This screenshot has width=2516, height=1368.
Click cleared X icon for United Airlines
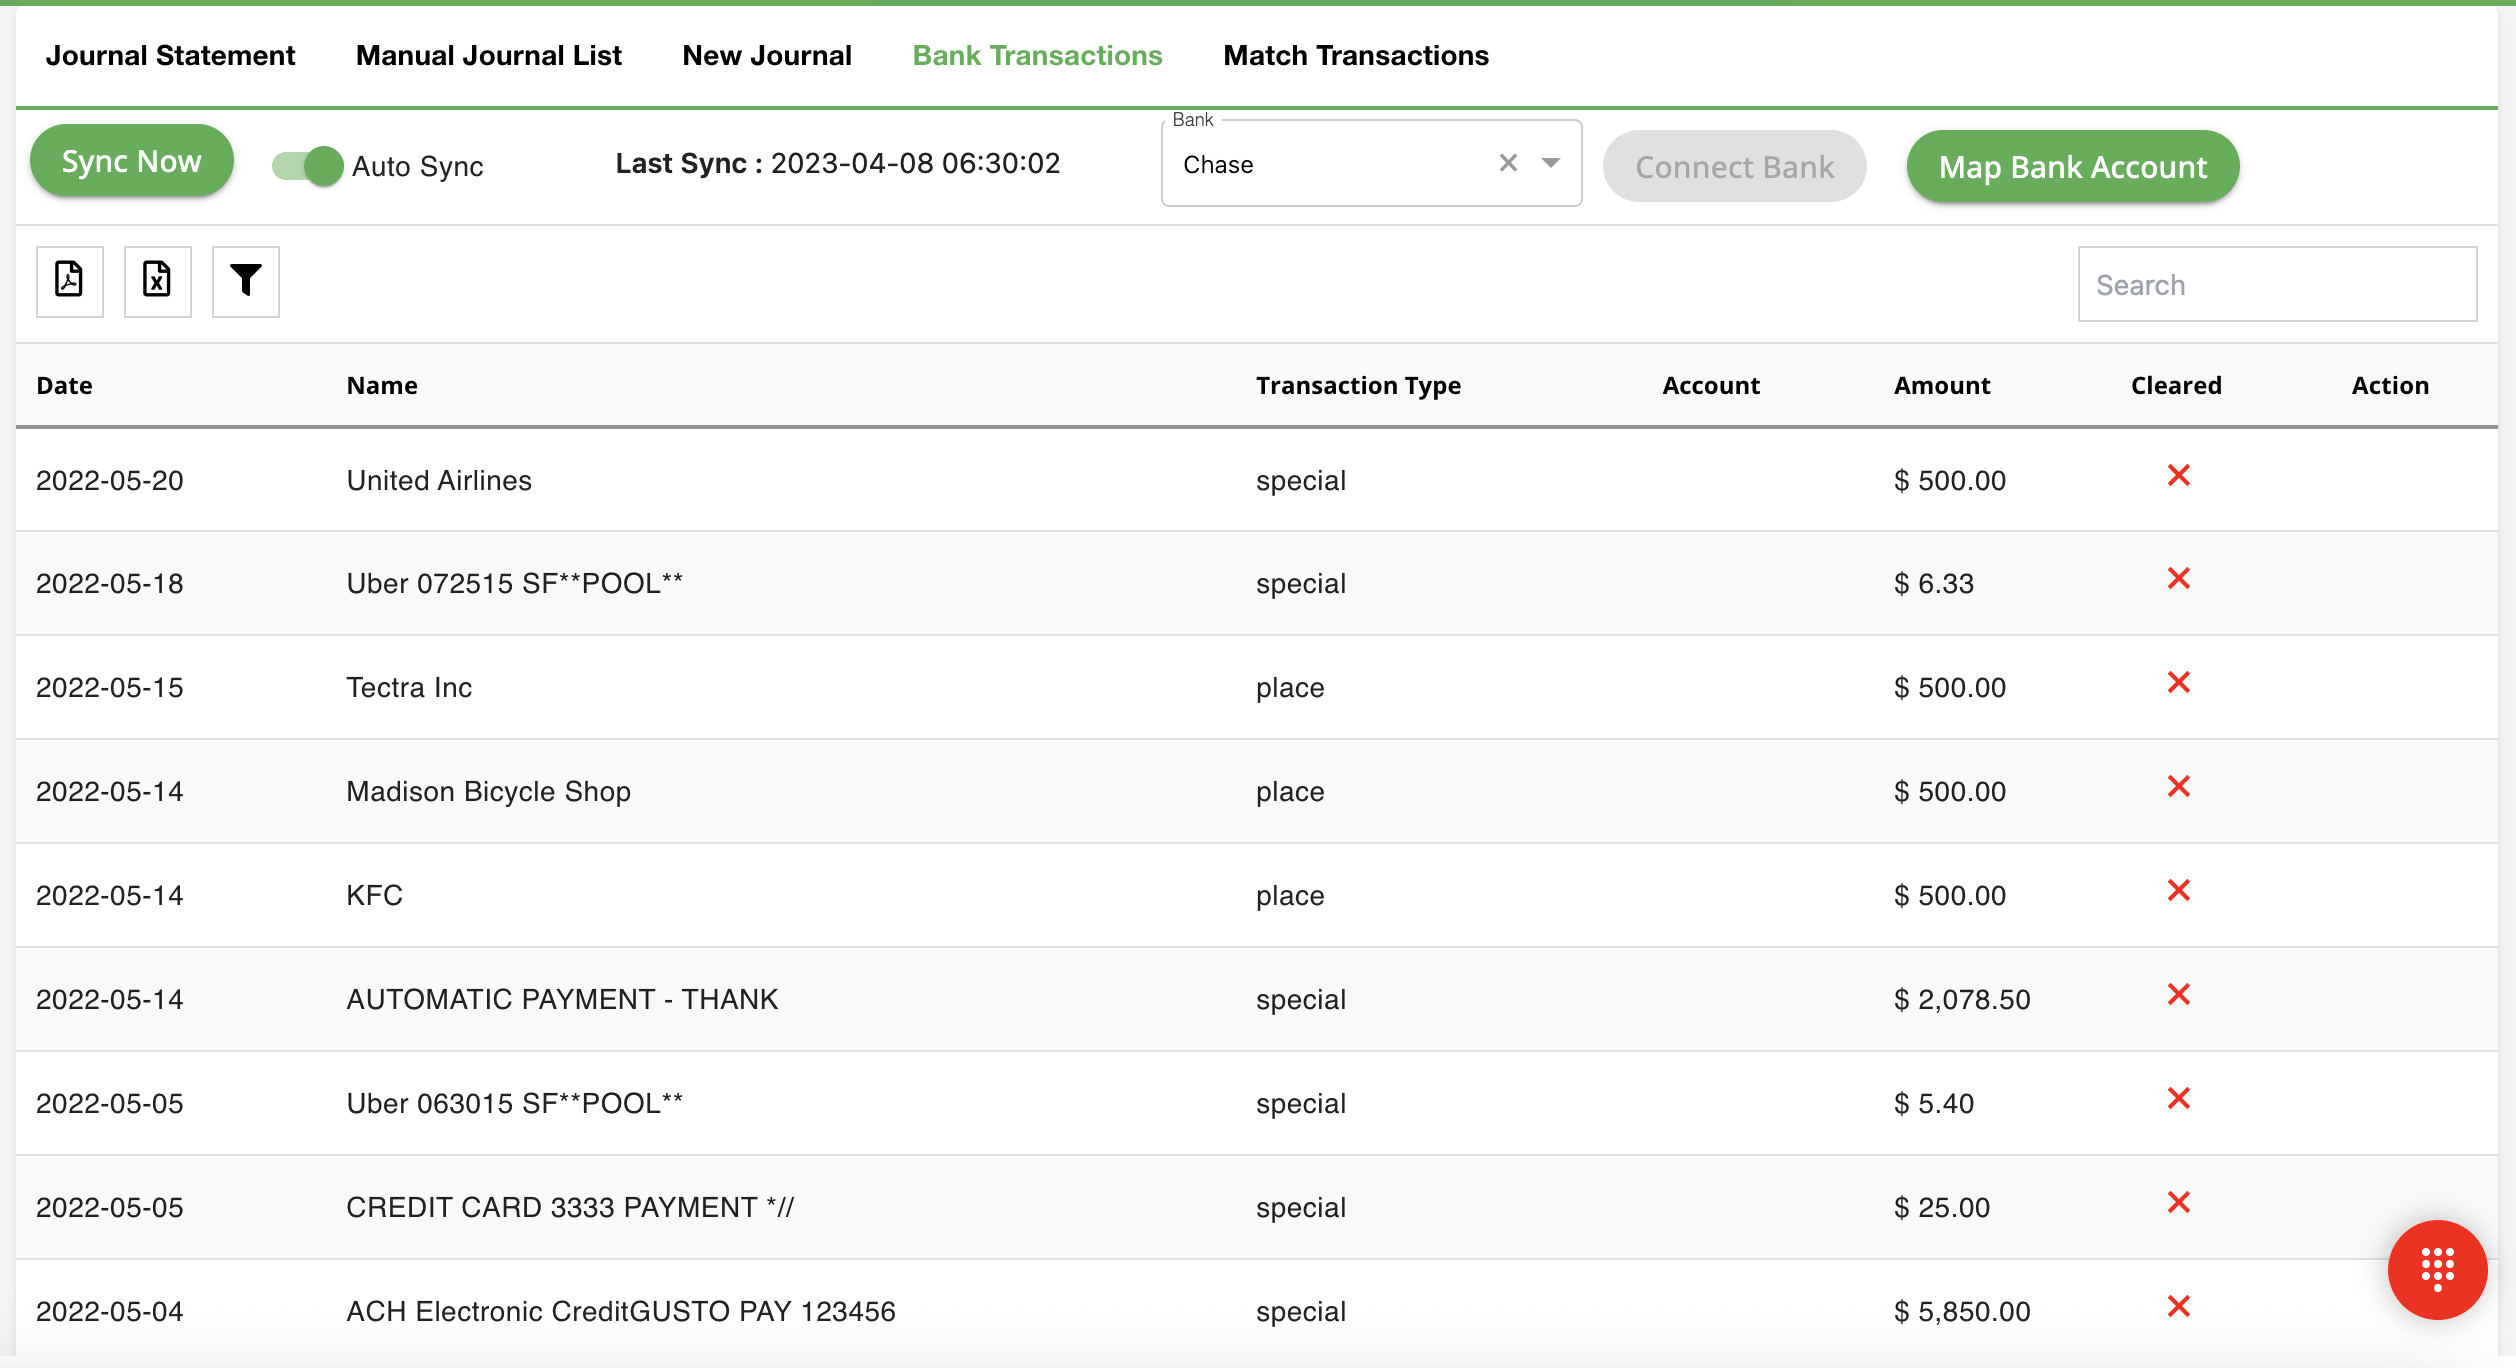point(2178,476)
